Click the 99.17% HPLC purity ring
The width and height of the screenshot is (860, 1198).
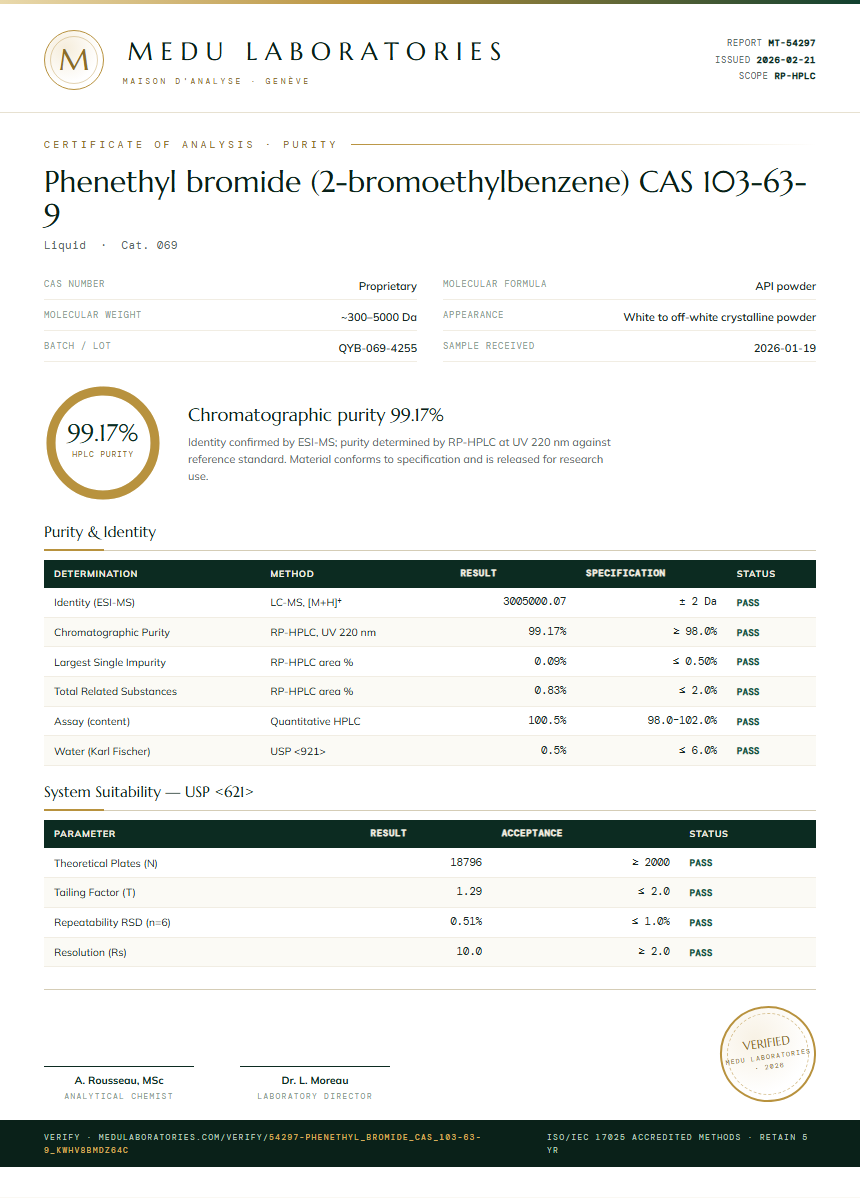[x=102, y=442]
